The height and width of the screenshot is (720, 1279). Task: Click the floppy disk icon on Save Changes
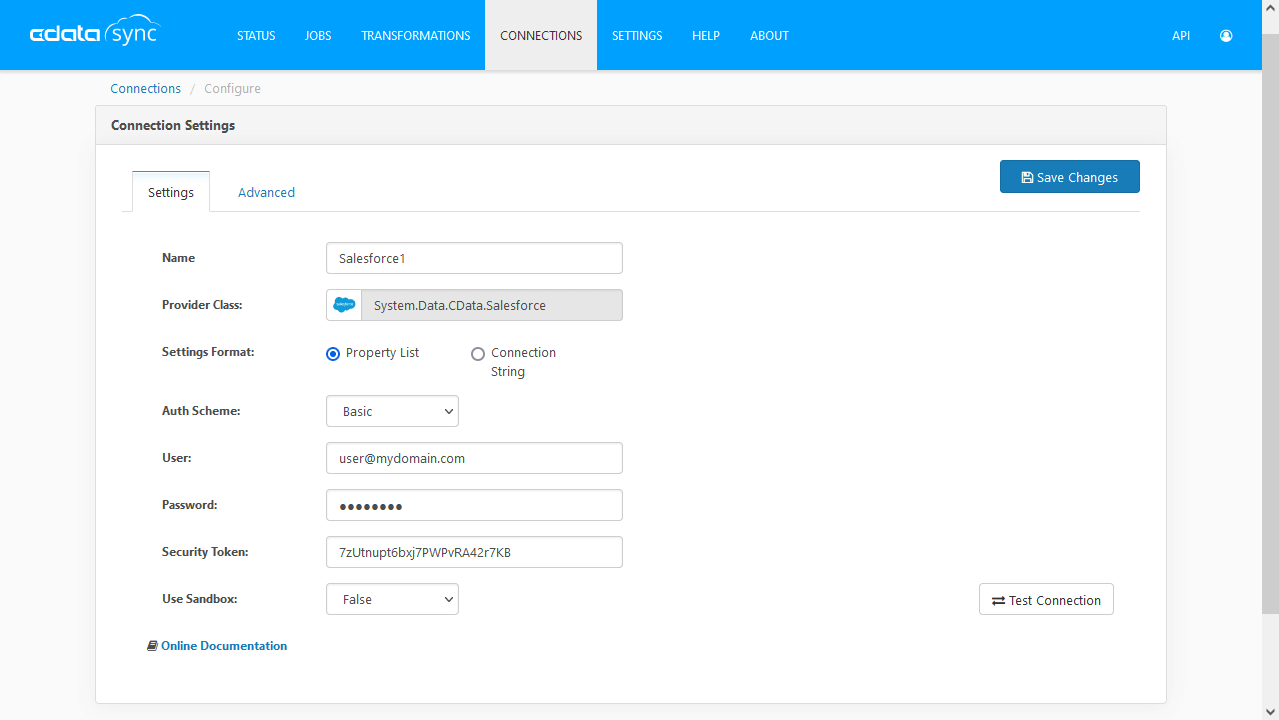click(x=1027, y=176)
